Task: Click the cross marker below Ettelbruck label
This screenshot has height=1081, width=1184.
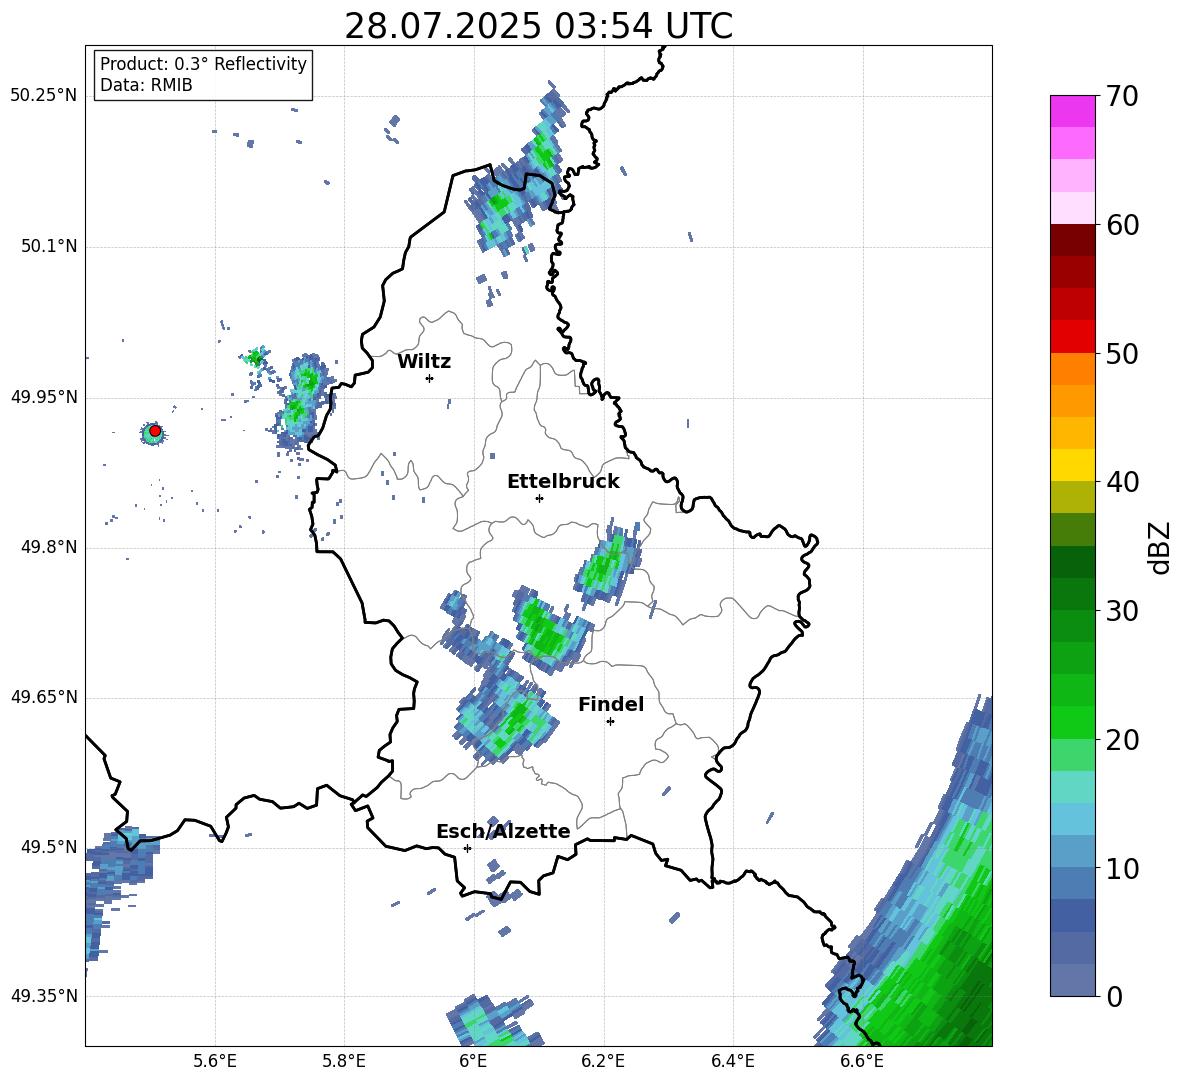Action: tap(539, 498)
